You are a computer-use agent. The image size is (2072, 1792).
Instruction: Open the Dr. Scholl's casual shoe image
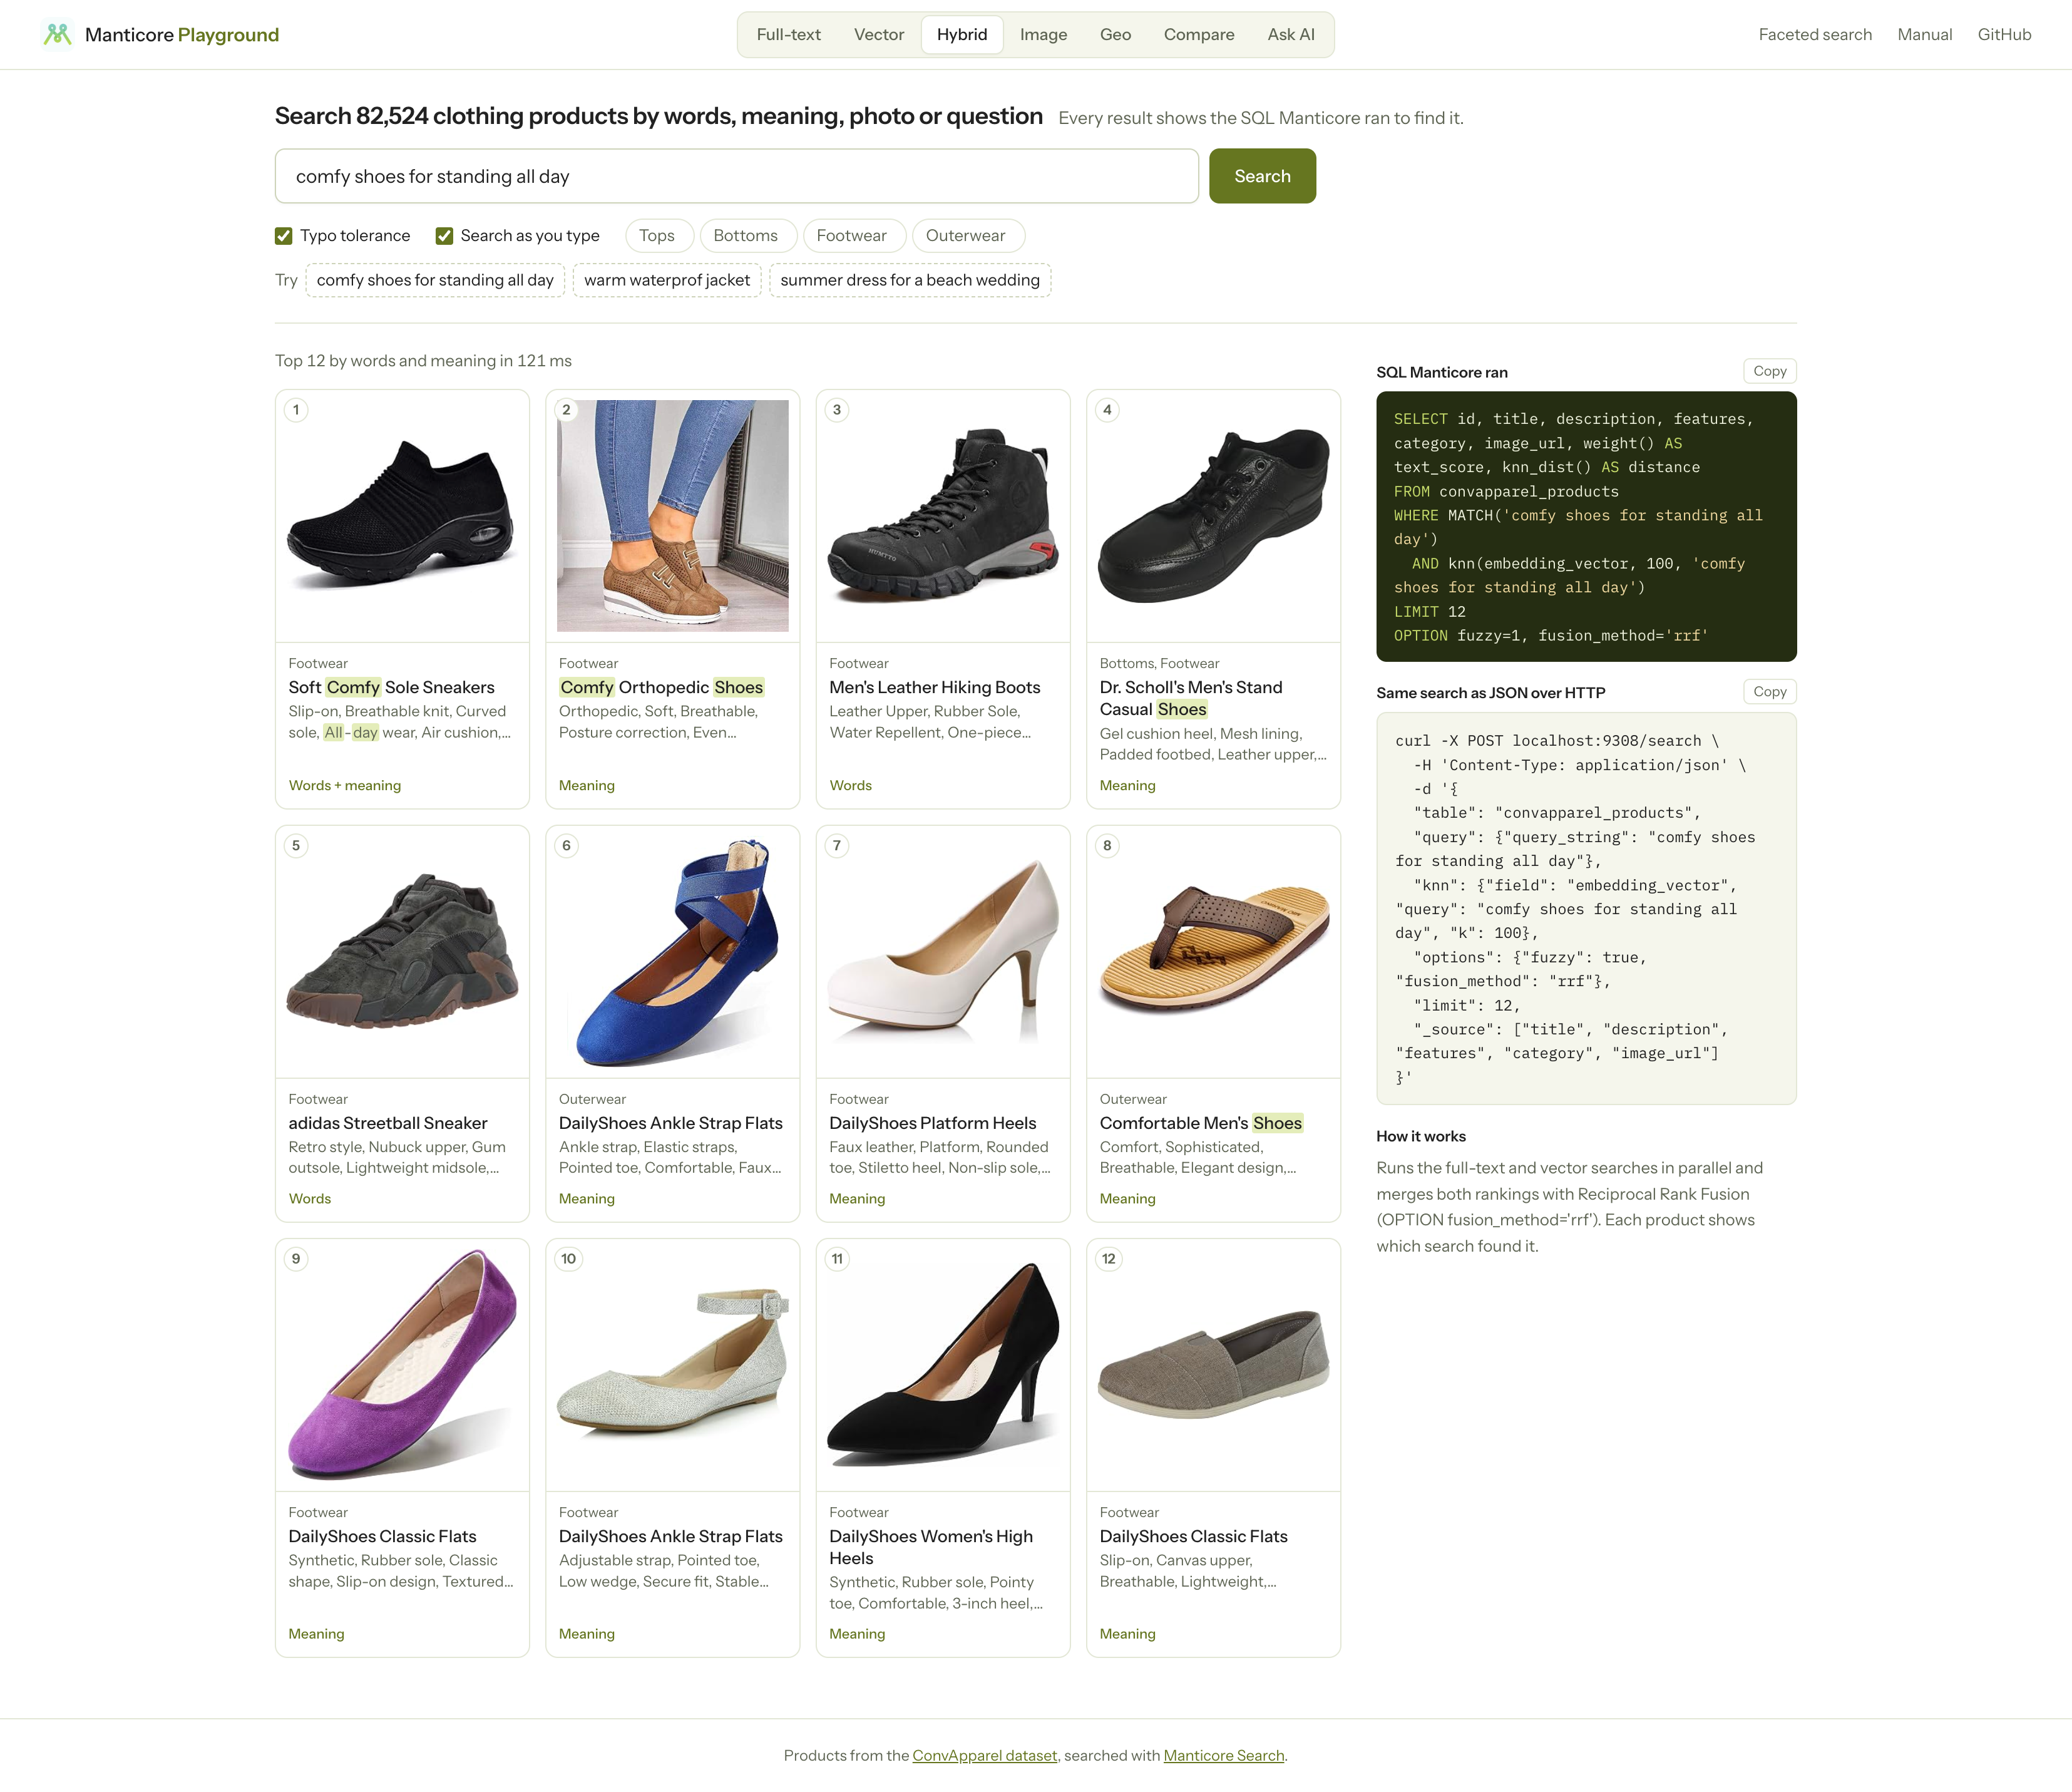click(x=1213, y=516)
